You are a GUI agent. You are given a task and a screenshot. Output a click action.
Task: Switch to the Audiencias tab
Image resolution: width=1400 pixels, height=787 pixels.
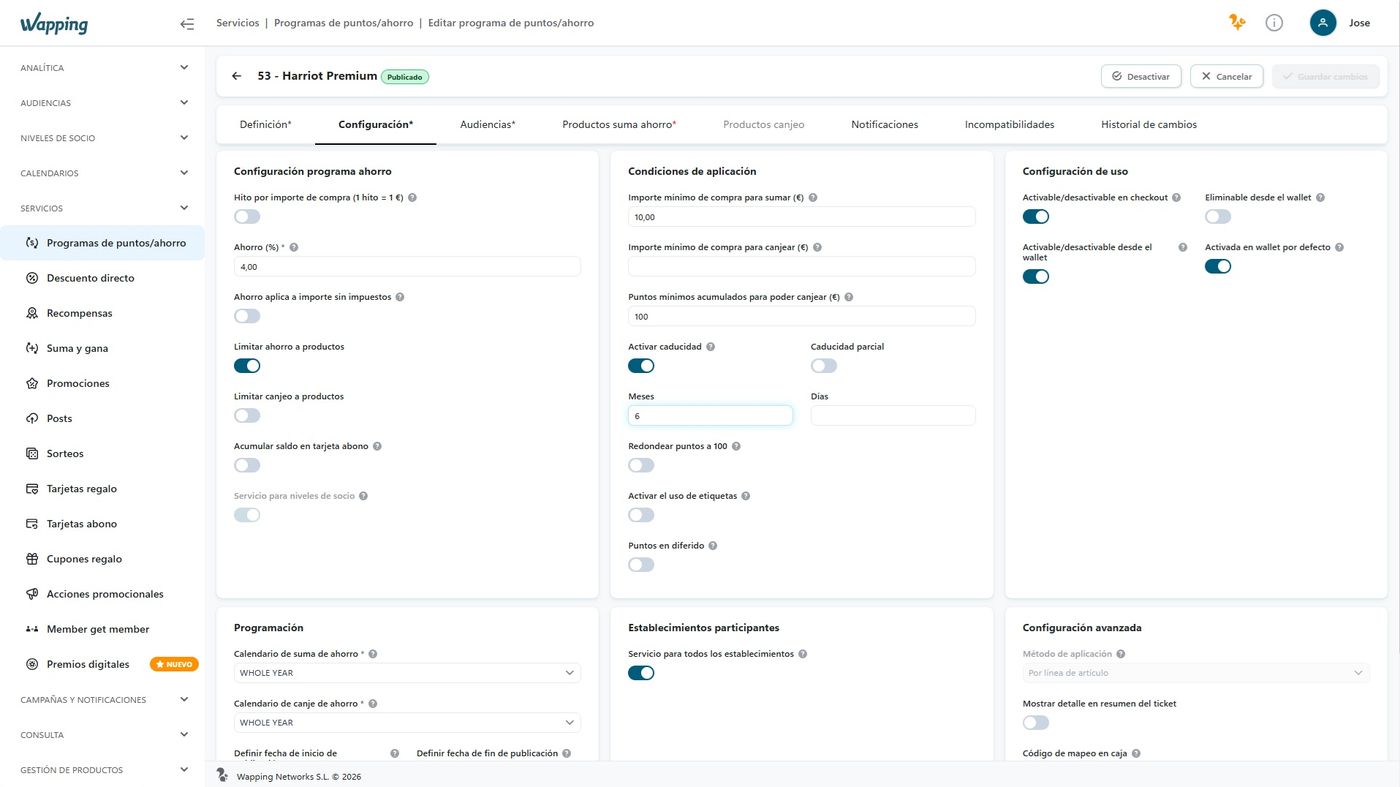[487, 125]
